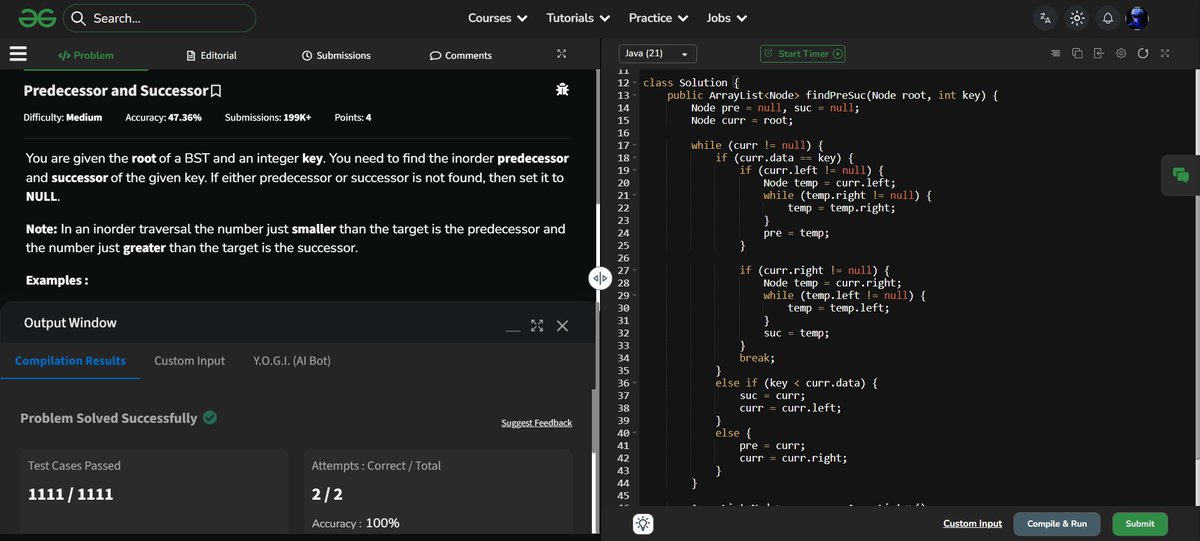Collapse the curr.right if-block at line 27
The width and height of the screenshot is (1200, 541).
point(636,271)
